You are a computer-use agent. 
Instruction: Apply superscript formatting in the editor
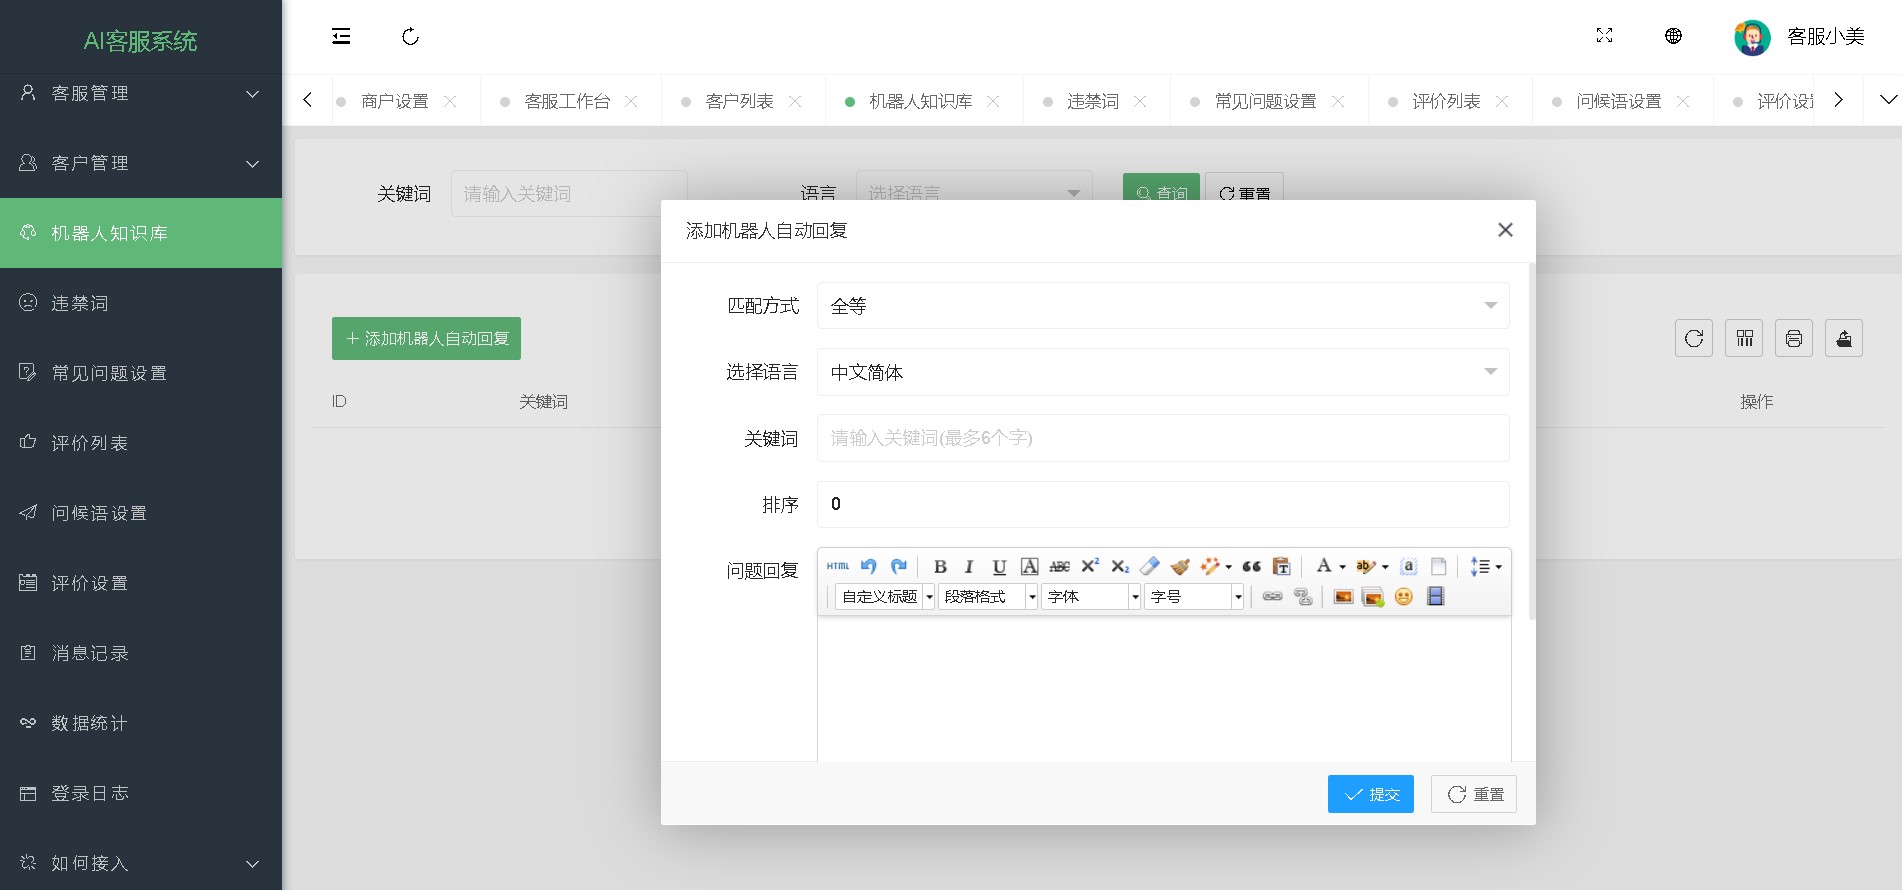pos(1090,567)
